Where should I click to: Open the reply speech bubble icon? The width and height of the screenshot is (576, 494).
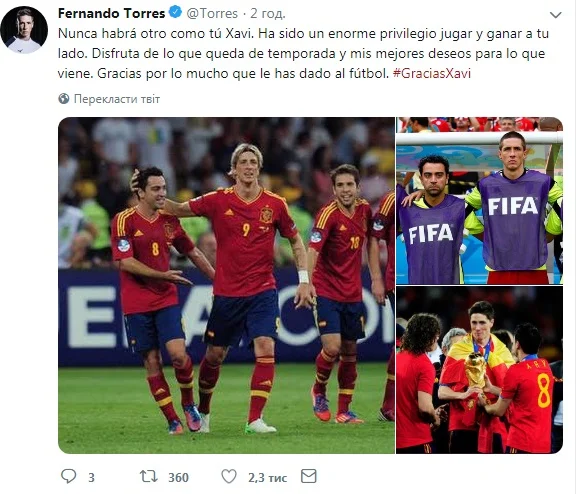(x=68, y=476)
